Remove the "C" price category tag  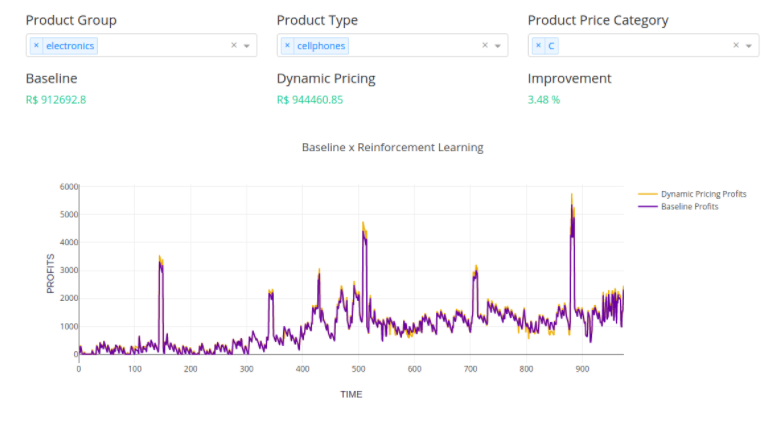(538, 46)
